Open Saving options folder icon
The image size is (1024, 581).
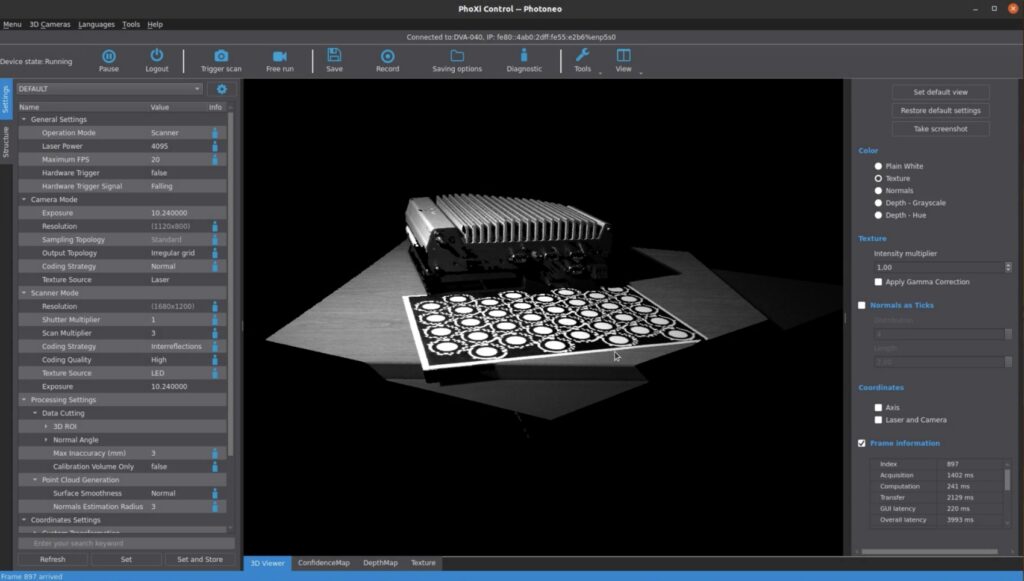click(457, 56)
